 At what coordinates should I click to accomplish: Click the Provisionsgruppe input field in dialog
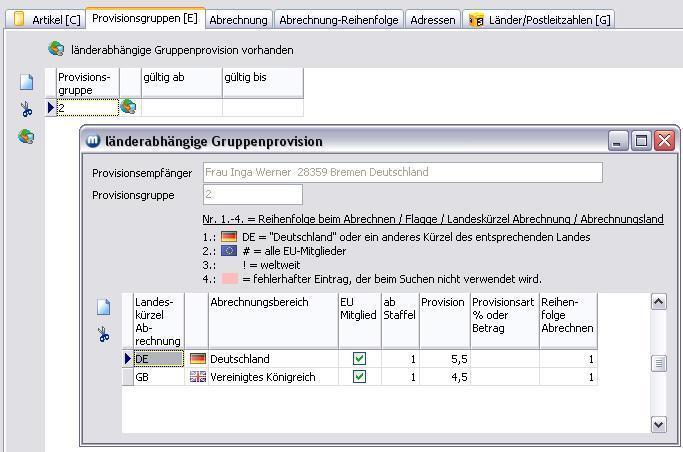point(252,195)
